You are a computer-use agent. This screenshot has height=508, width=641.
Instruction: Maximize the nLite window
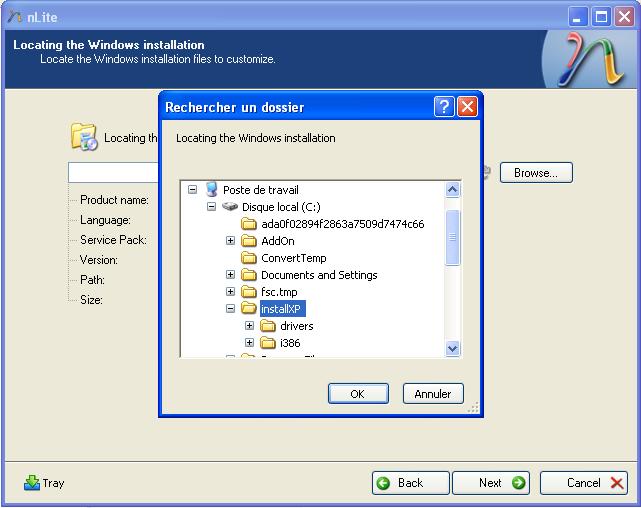tap(601, 17)
